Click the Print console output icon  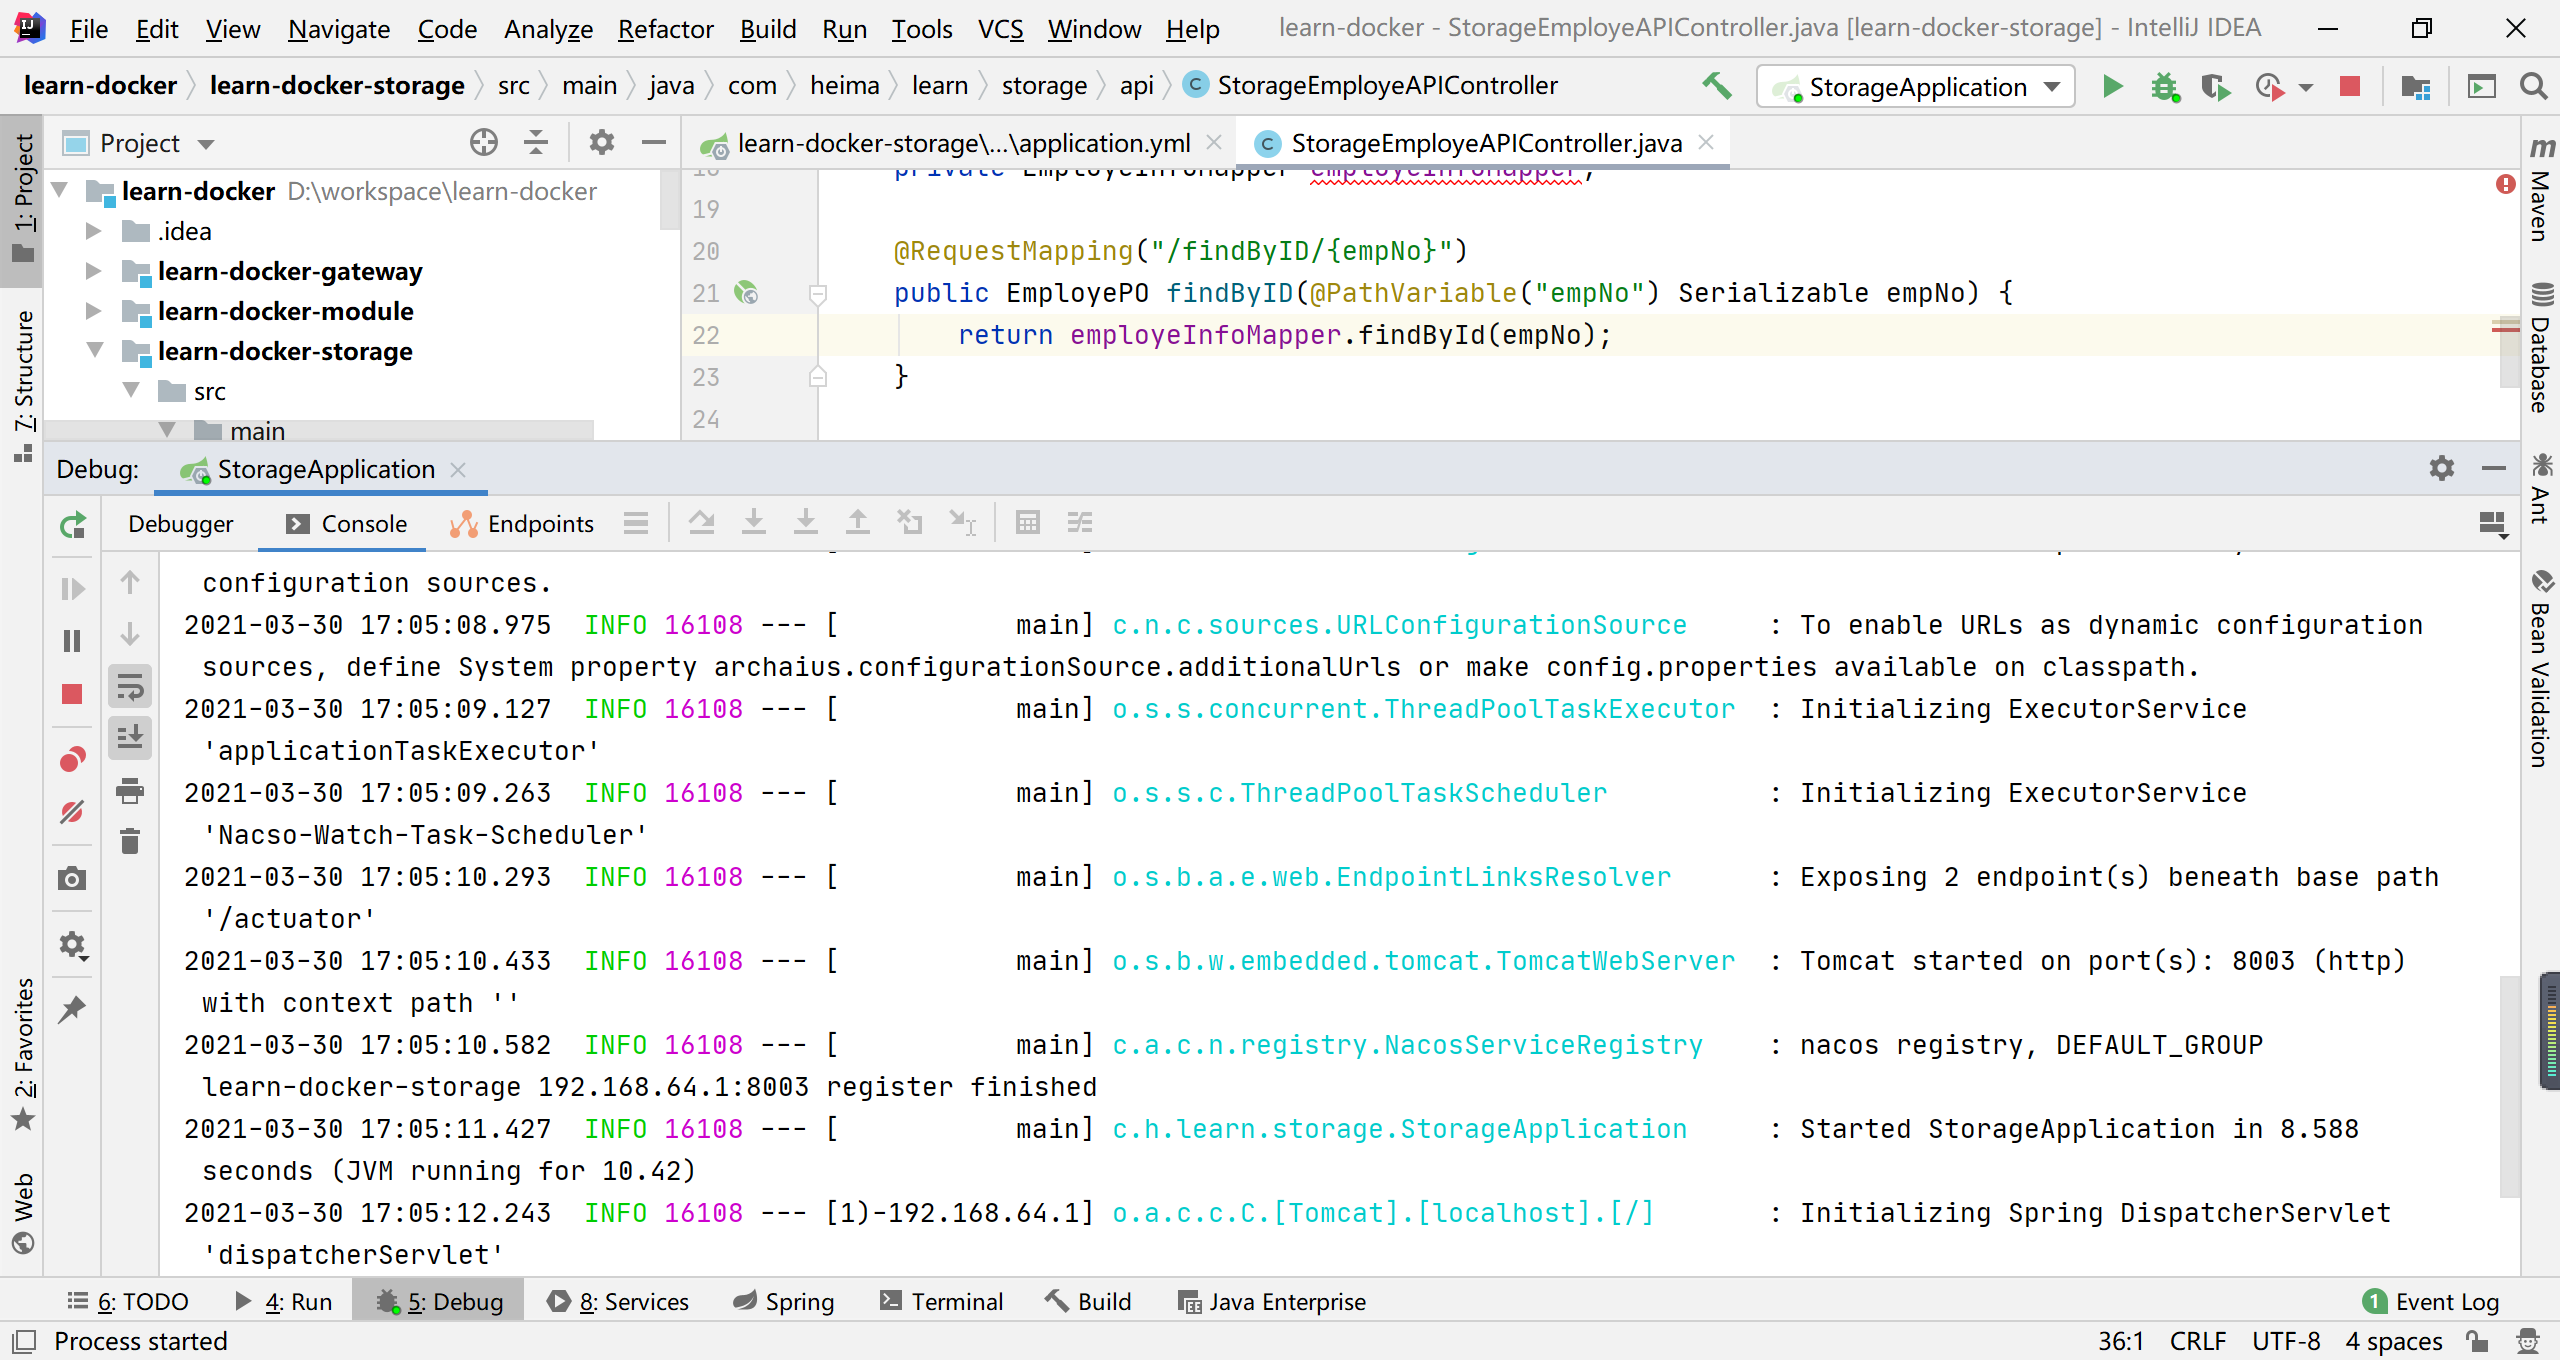point(130,790)
